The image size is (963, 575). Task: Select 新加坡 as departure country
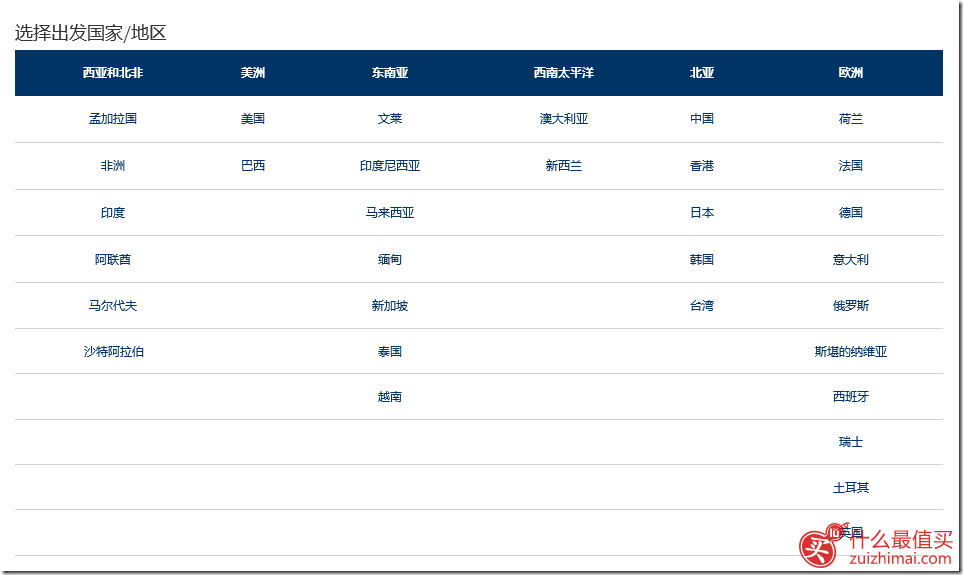[x=390, y=305]
